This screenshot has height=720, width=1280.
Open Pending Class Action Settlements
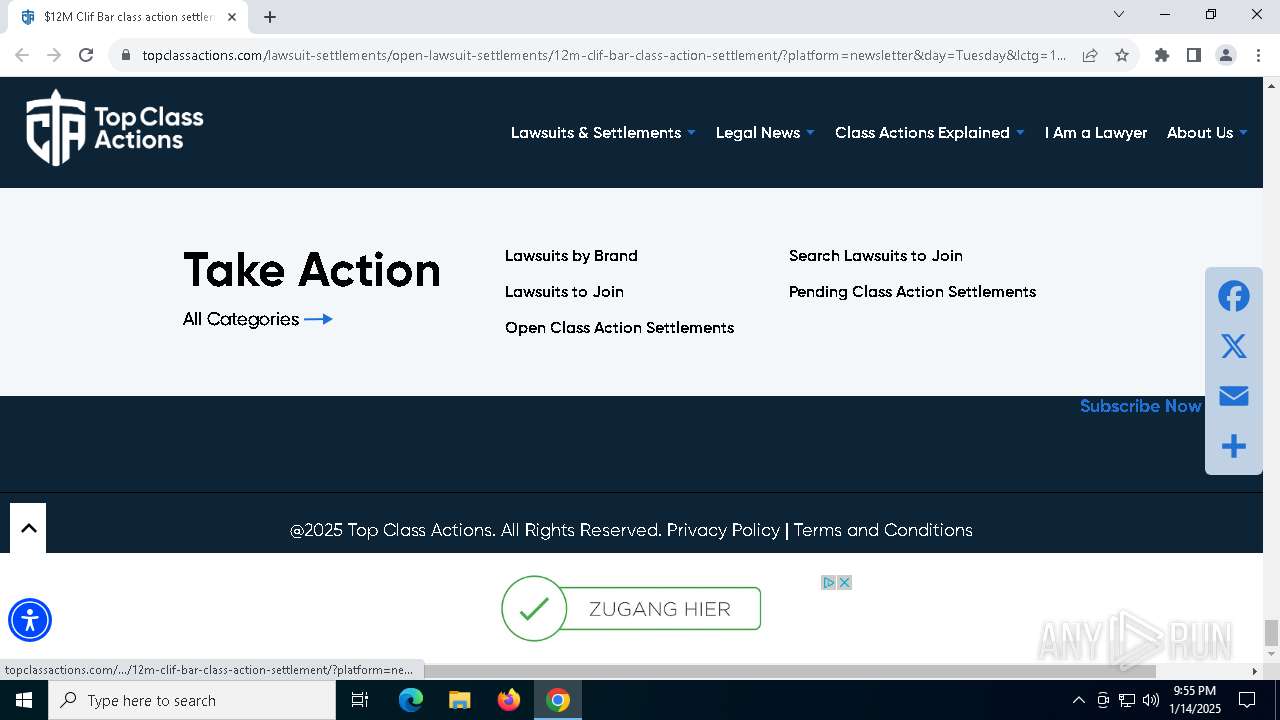tap(912, 292)
